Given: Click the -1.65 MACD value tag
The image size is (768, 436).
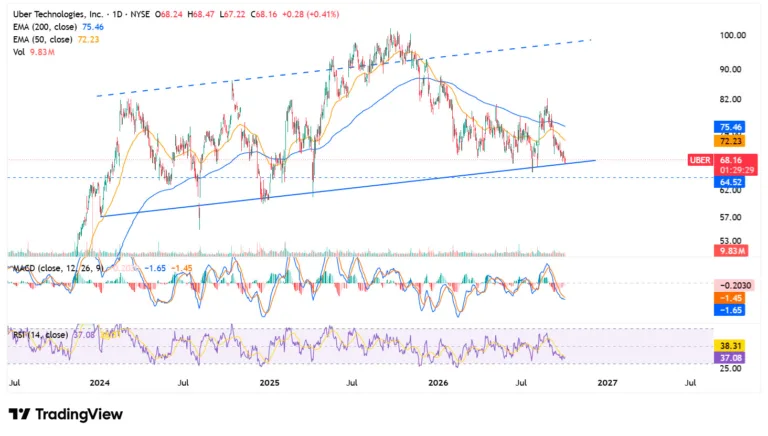Looking at the screenshot, I should pos(730,310).
